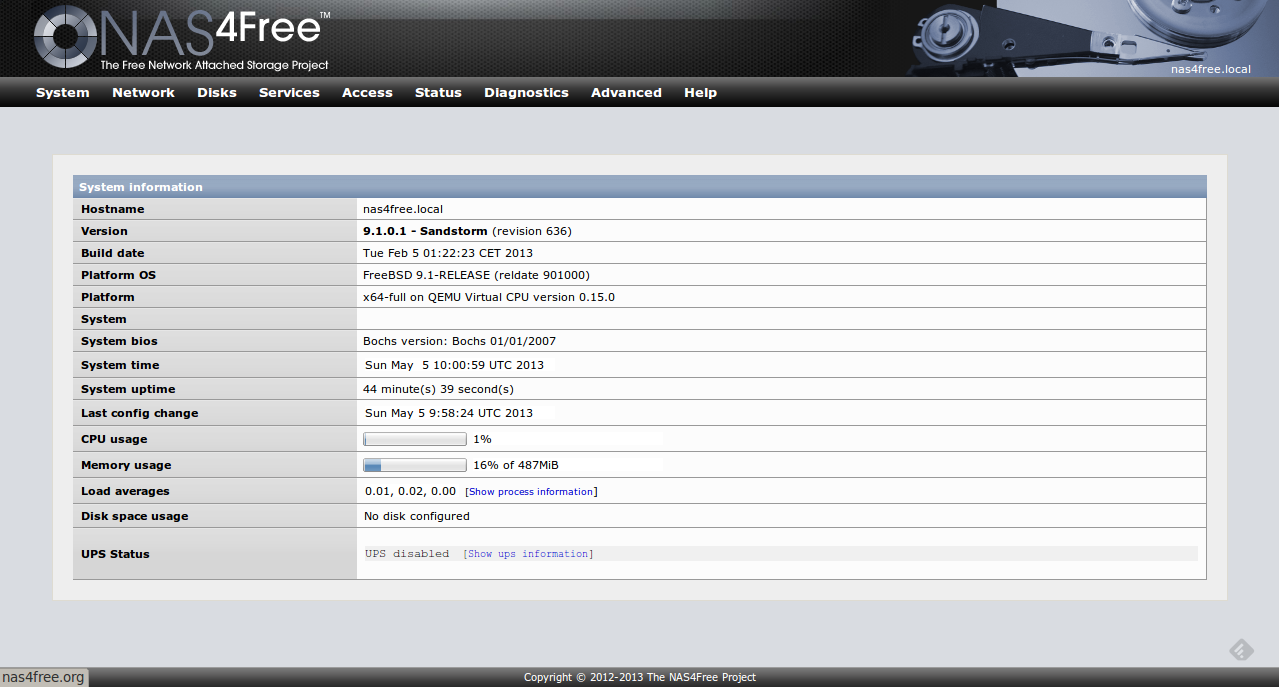Click the nas4free.local label in the banner
1279x687 pixels.
click(1209, 69)
